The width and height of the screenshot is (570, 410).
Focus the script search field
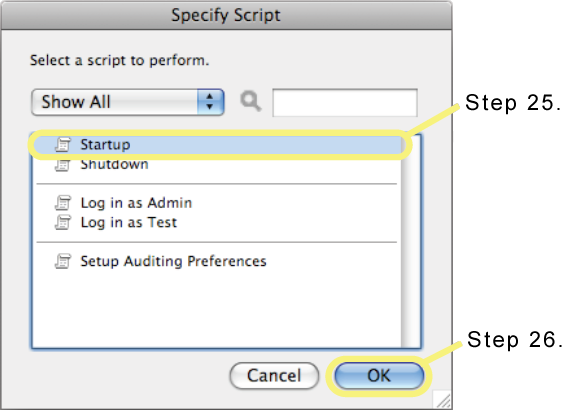click(345, 102)
